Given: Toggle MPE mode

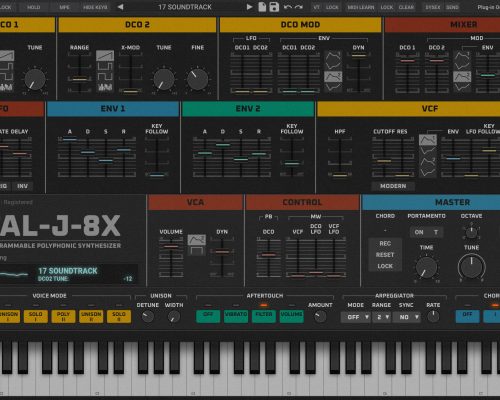Looking at the screenshot, I should click(64, 7).
